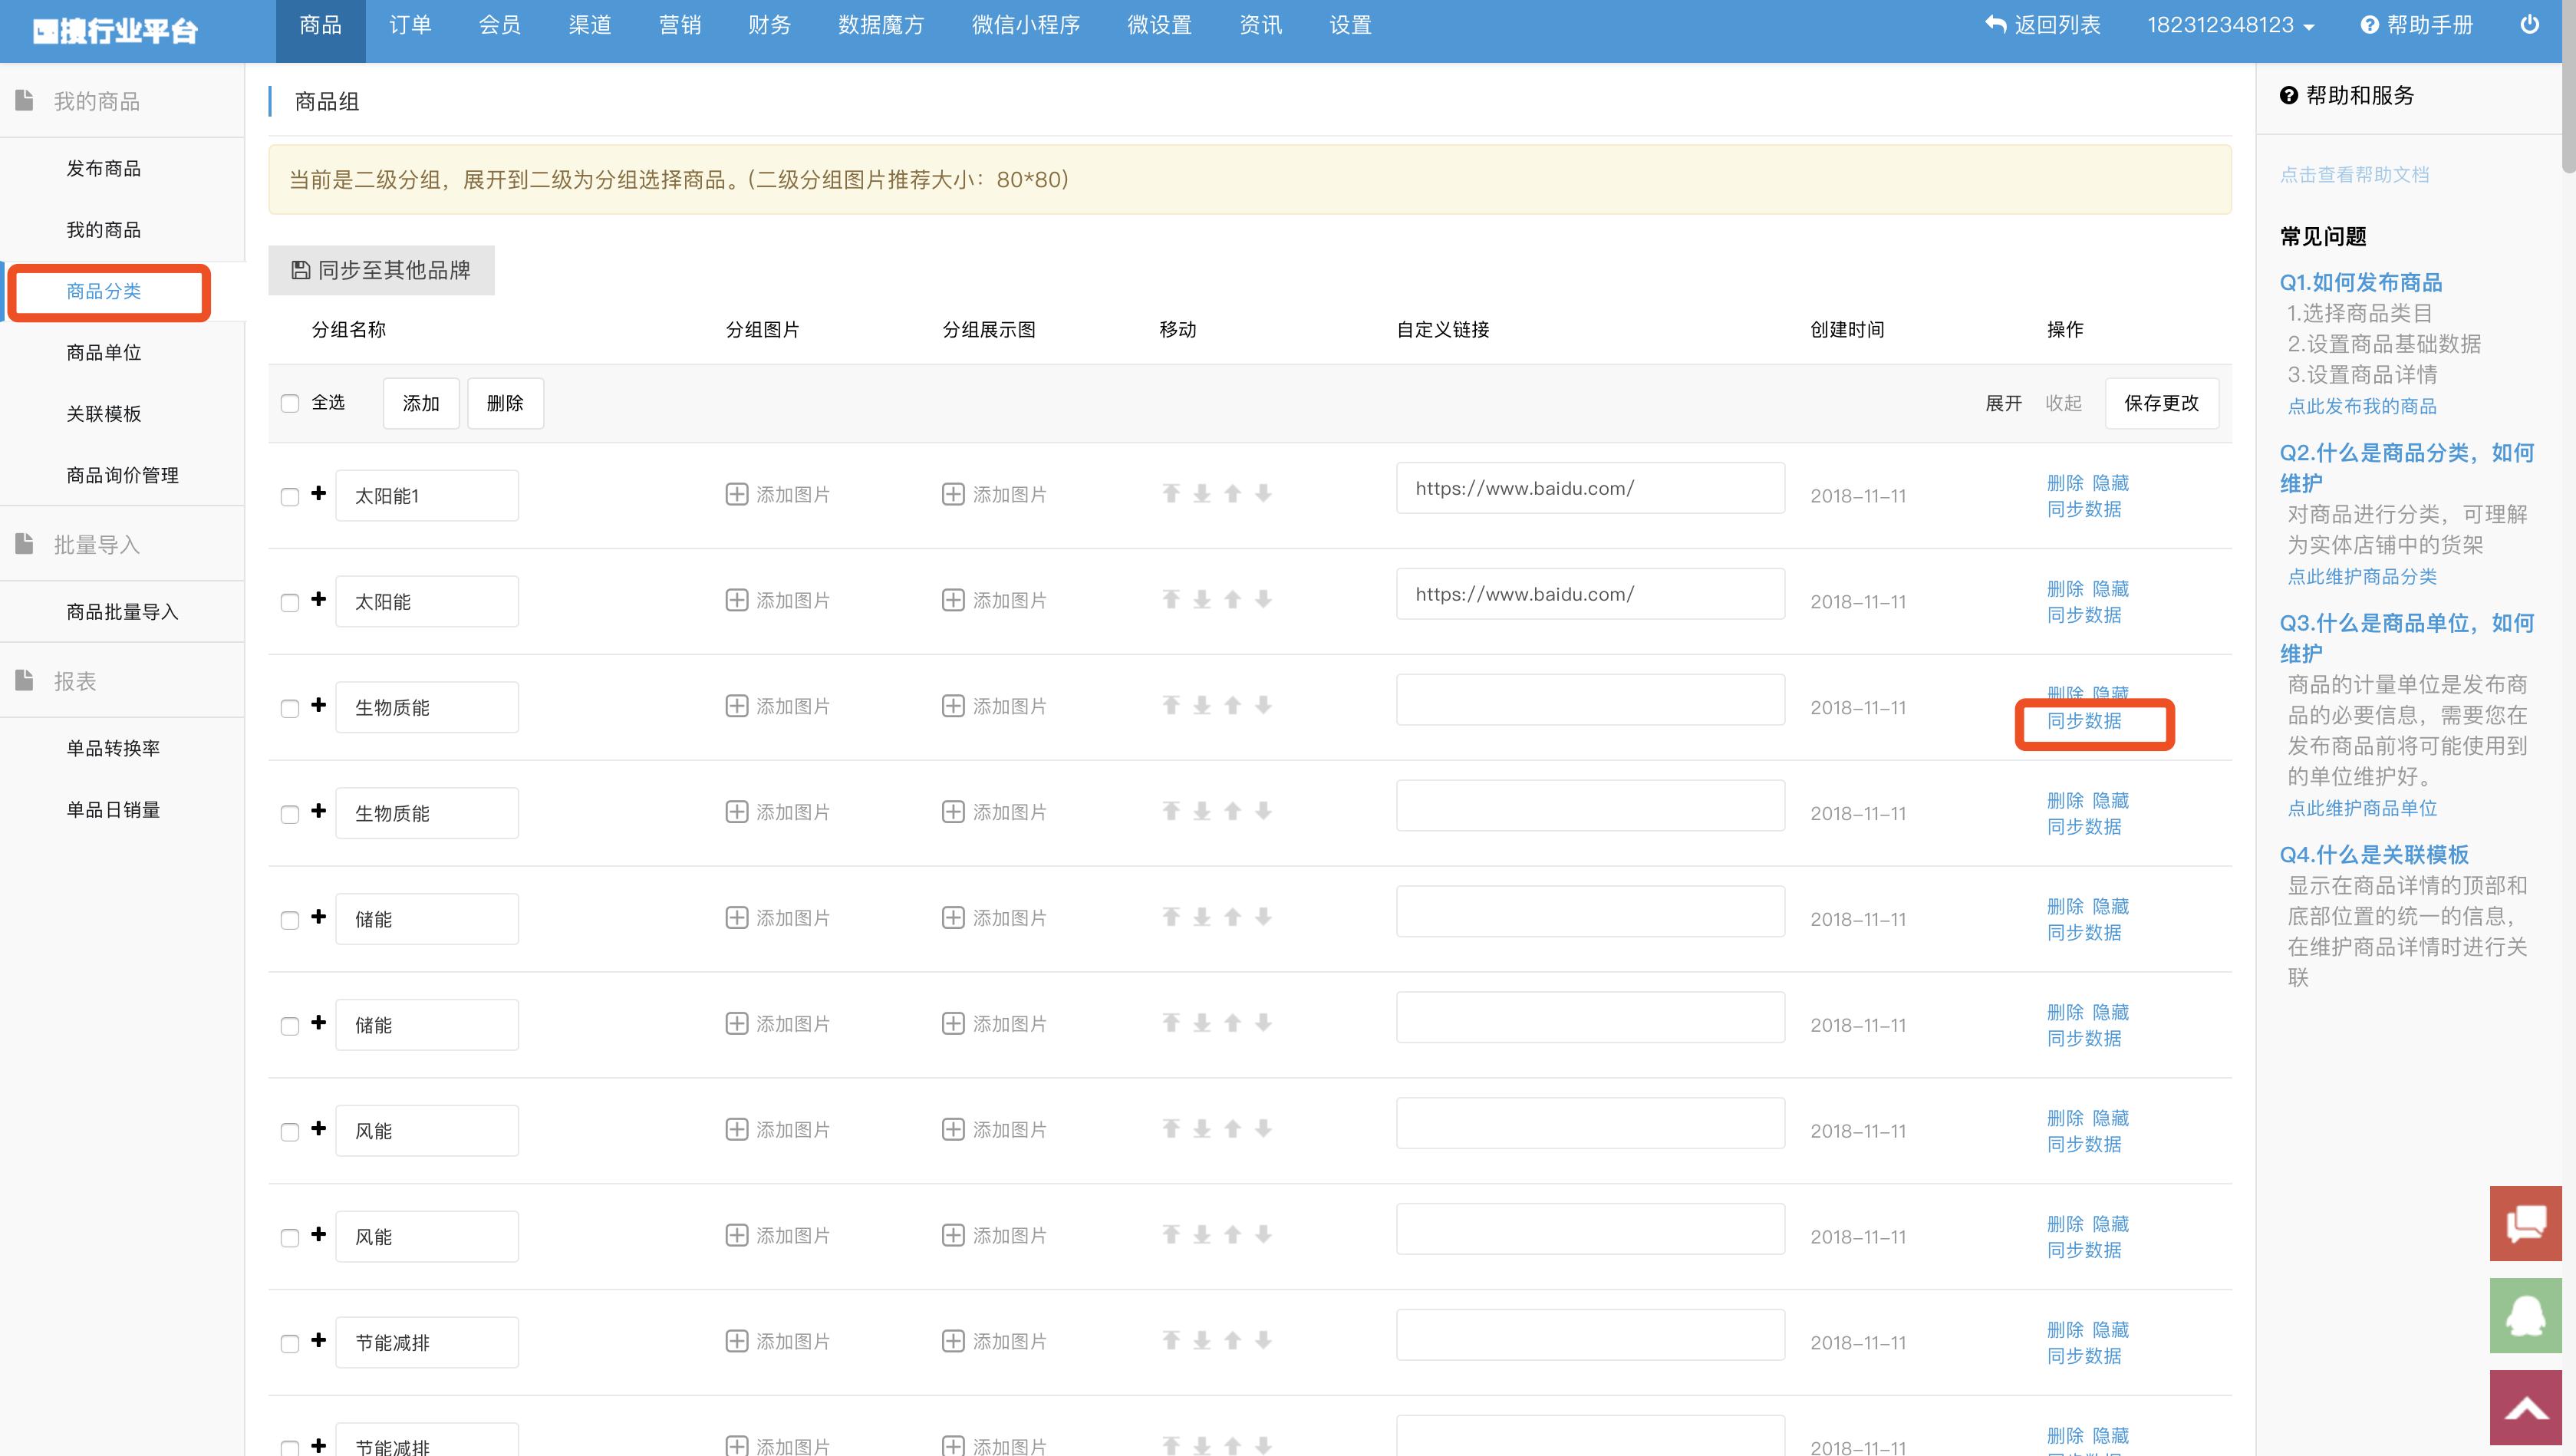Click the 添加 button in toolbar row
Screen dimensions: 2576x1456
pyautogui.click(x=421, y=403)
